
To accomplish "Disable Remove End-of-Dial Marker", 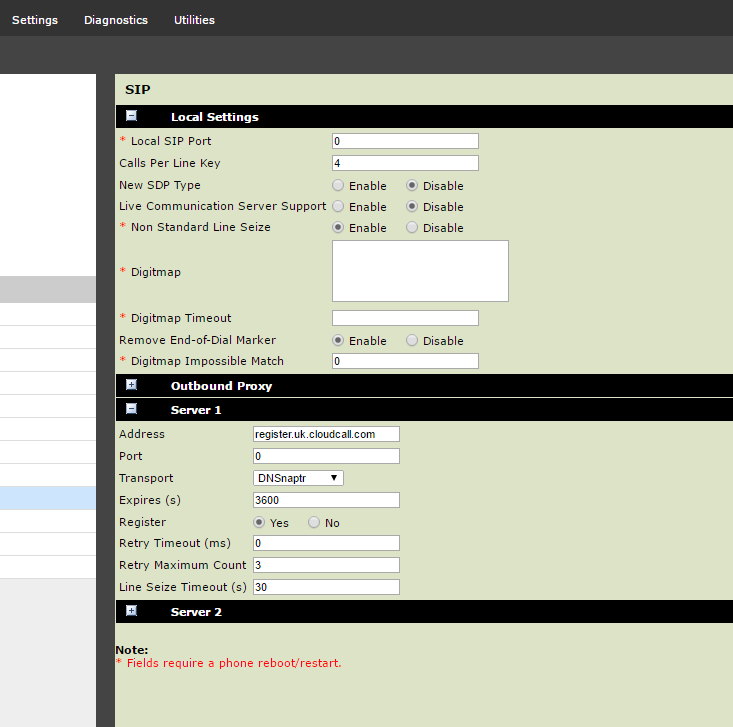I will click(412, 340).
